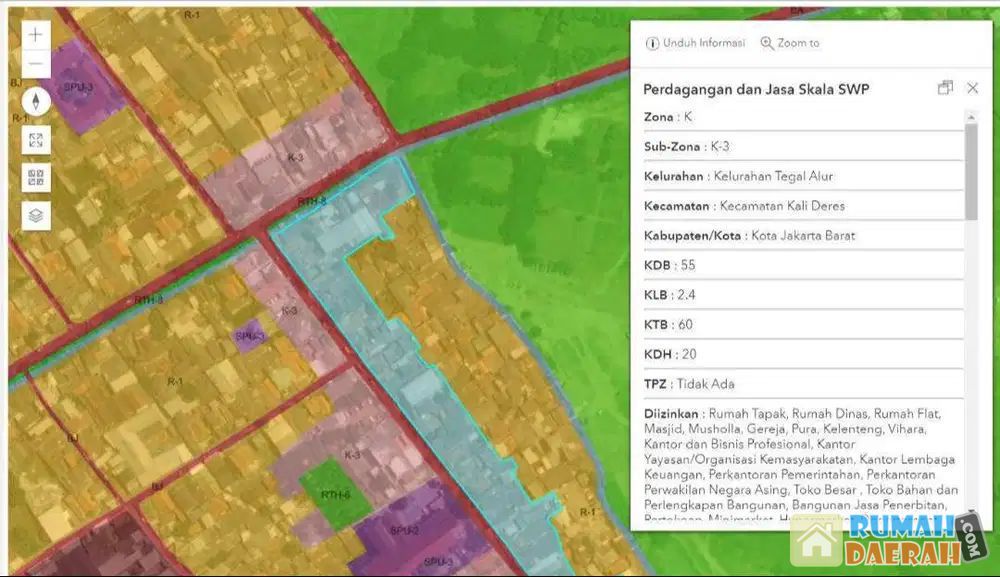Click the popup's vertical scrollbar thumb

[x=971, y=170]
